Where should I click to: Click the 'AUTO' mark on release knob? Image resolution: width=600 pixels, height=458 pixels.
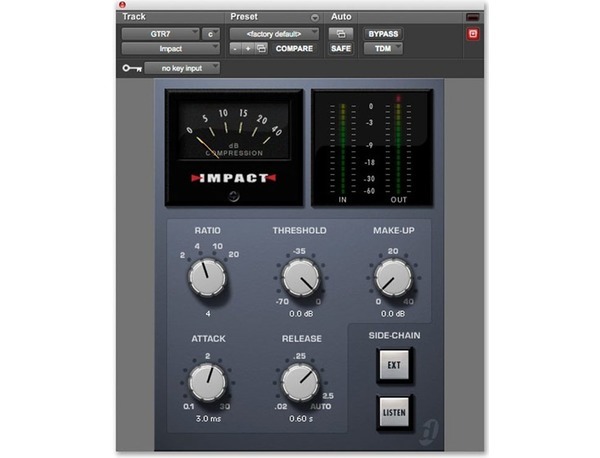tap(321, 406)
